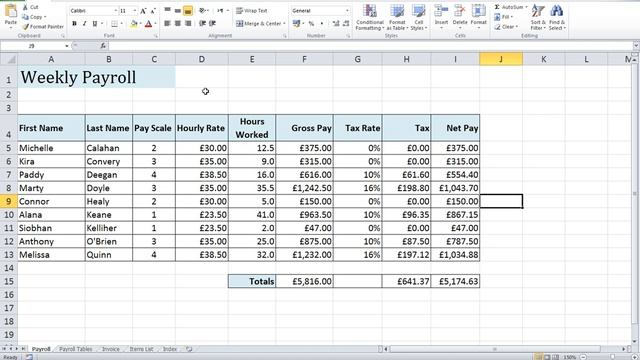Click the Percent Style icon
Screen dimensions: 640x360
(x=311, y=24)
